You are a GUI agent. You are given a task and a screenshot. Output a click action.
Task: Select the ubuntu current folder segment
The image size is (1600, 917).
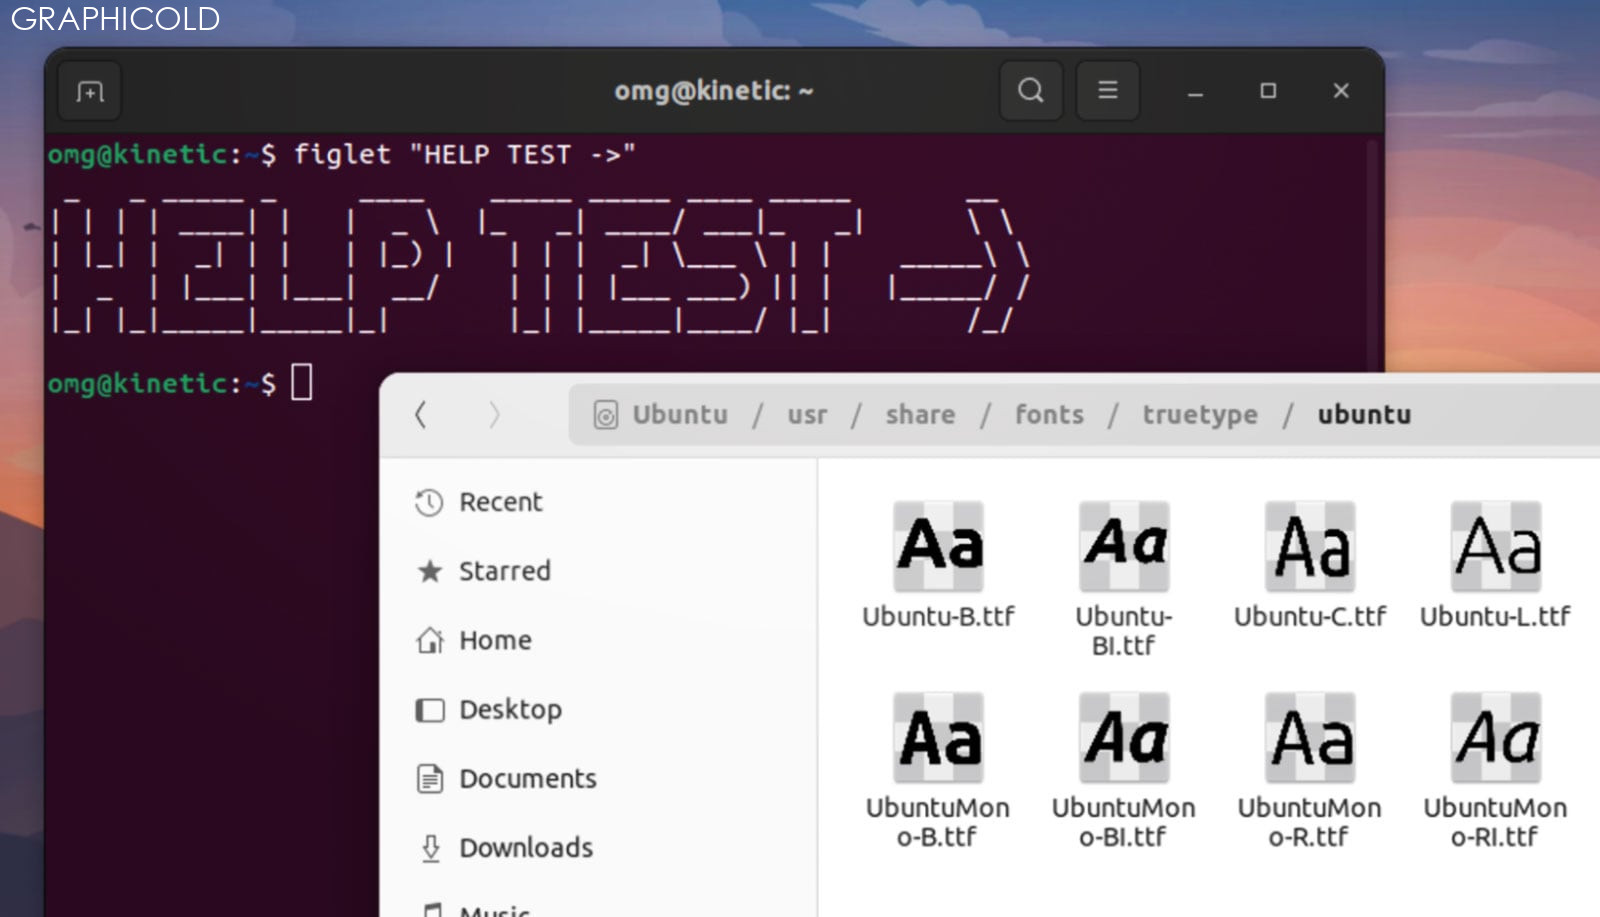pyautogui.click(x=1364, y=415)
